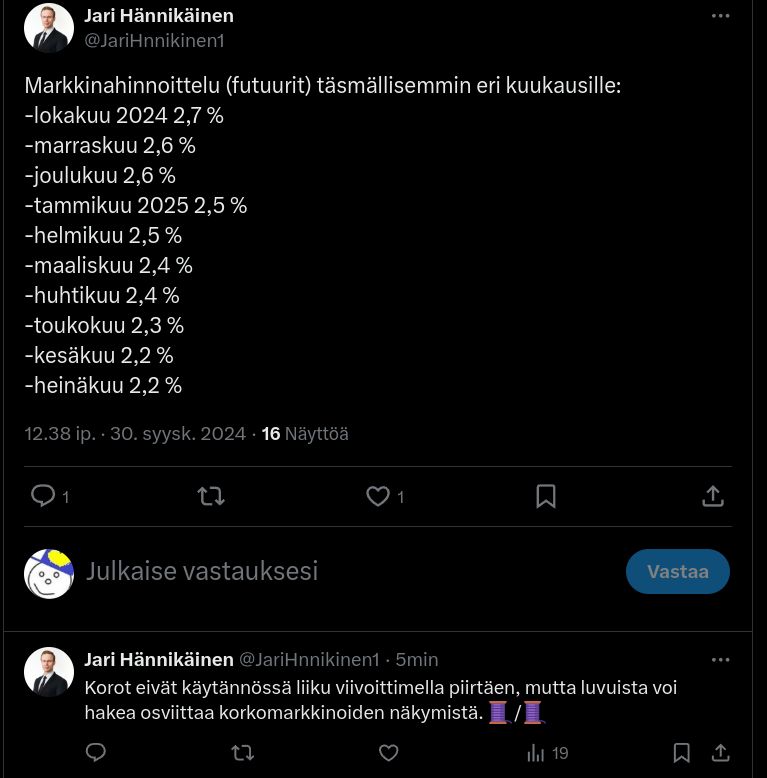Screen dimensions: 767x778
Task: Click the @JariHnnikinen1 handle under main author name
Action: (x=154, y=41)
